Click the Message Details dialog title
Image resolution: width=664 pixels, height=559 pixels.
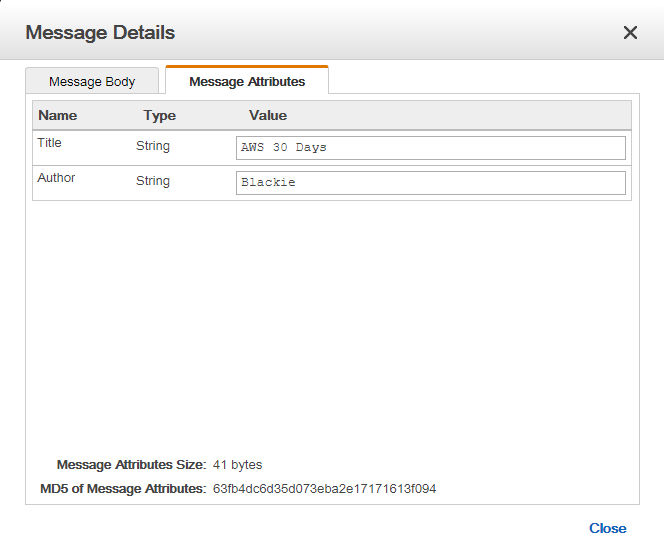point(100,33)
